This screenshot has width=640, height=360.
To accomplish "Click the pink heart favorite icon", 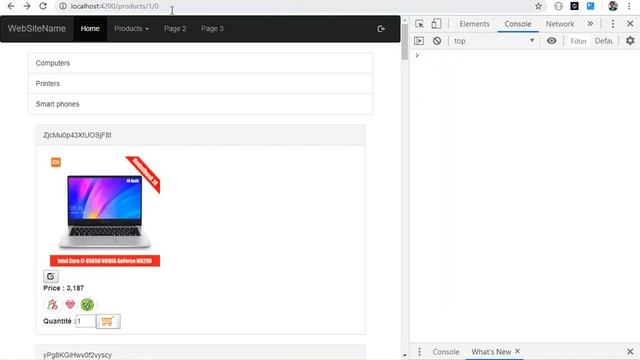I will coord(70,304).
